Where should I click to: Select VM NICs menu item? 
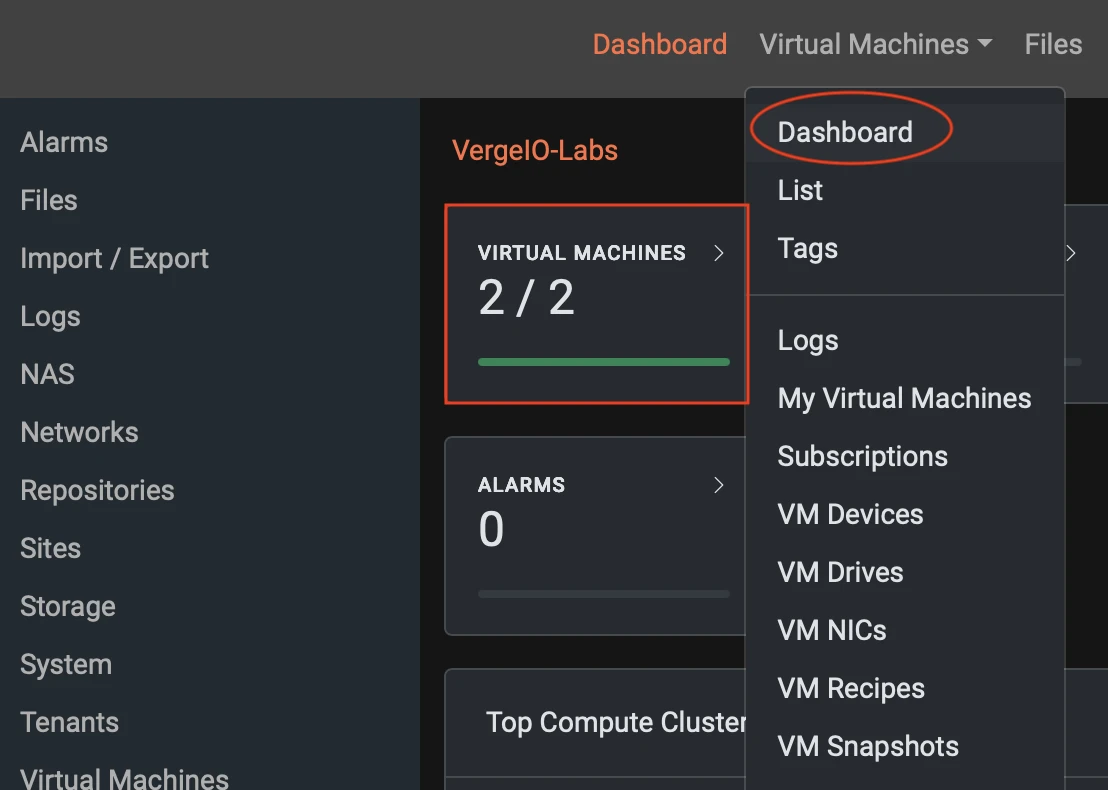[x=832, y=630]
